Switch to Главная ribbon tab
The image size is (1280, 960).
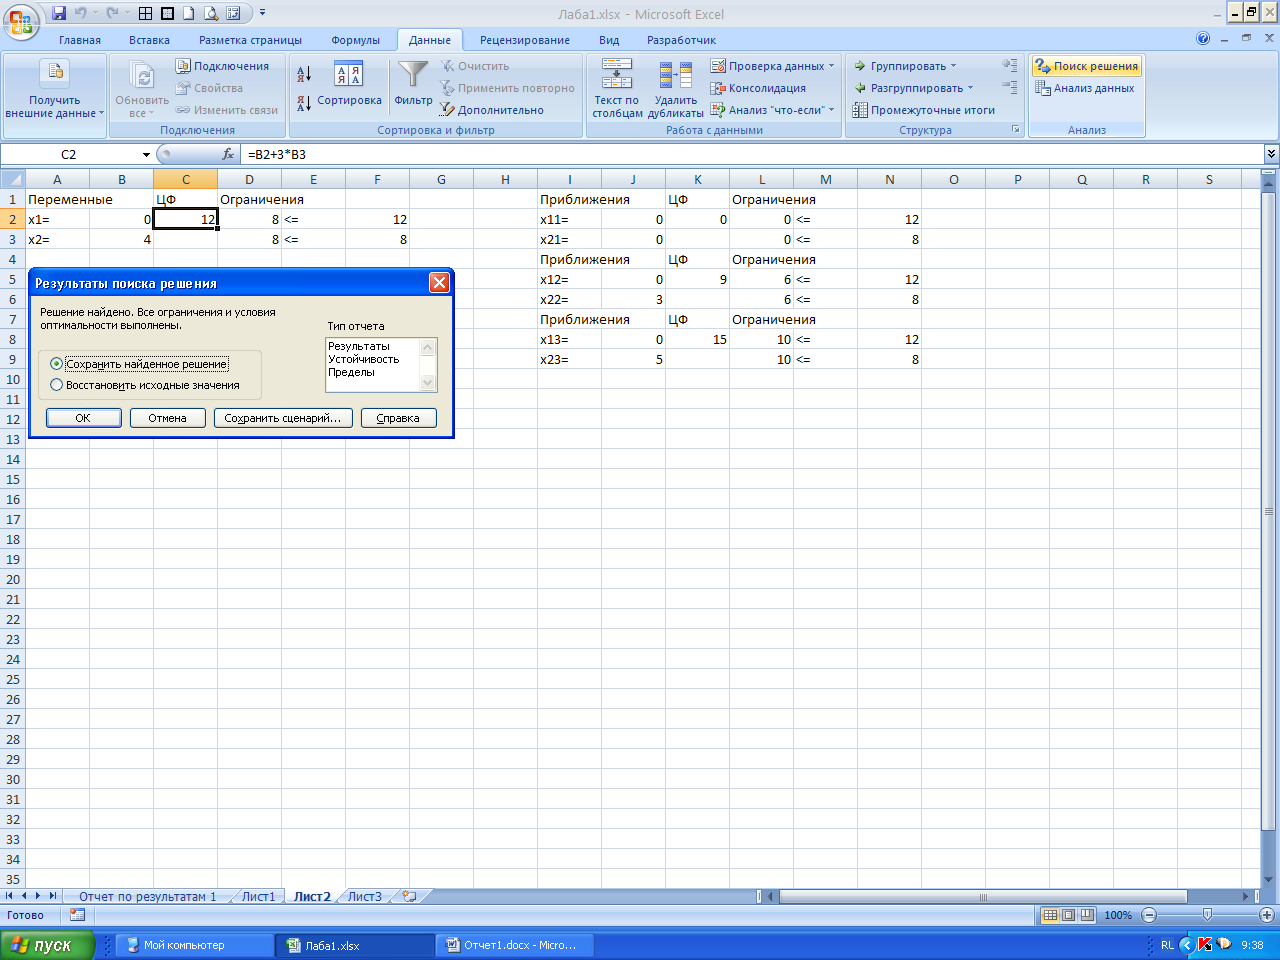point(80,40)
